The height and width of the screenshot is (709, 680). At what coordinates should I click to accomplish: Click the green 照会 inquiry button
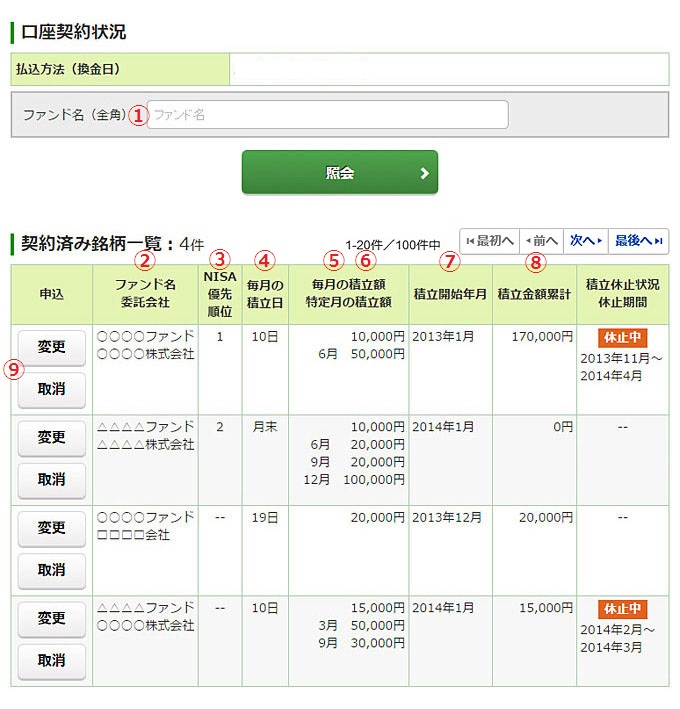click(340, 172)
